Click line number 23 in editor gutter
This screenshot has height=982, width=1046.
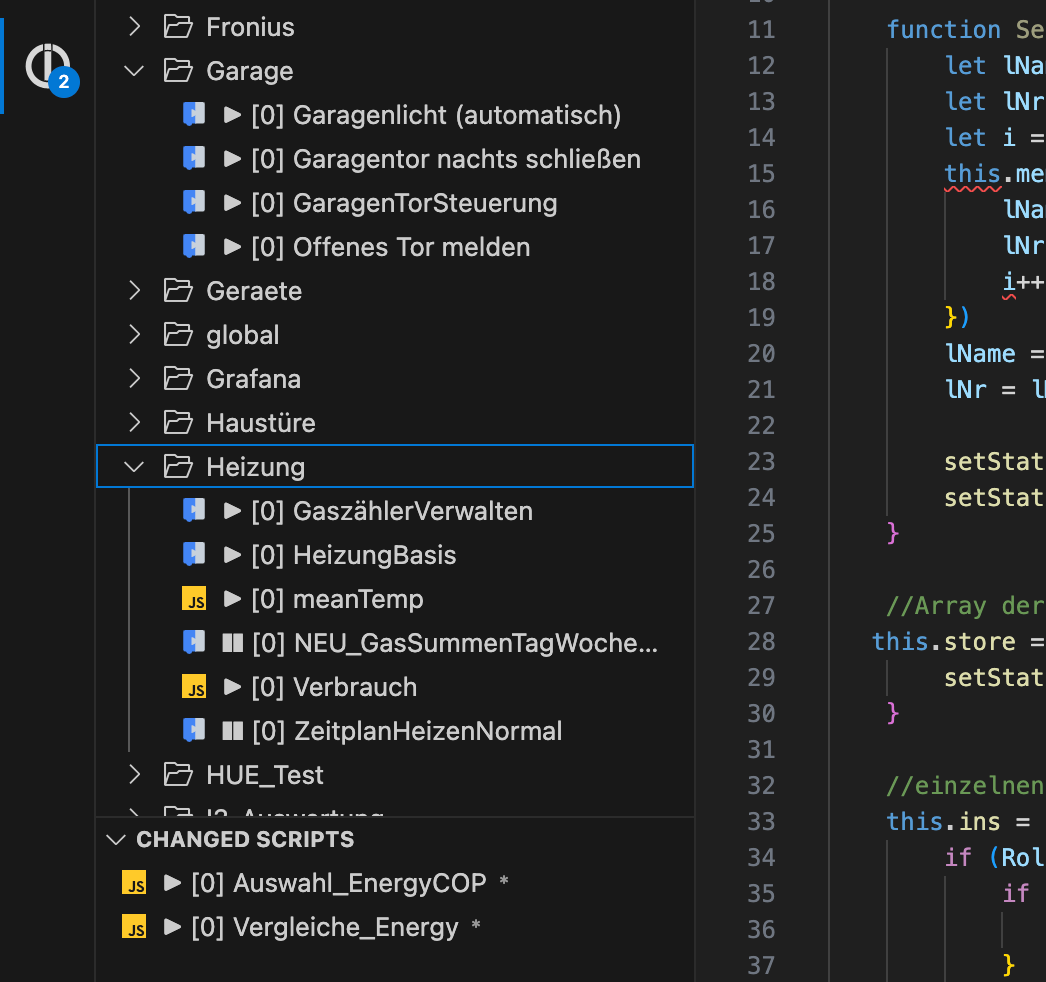coord(761,461)
